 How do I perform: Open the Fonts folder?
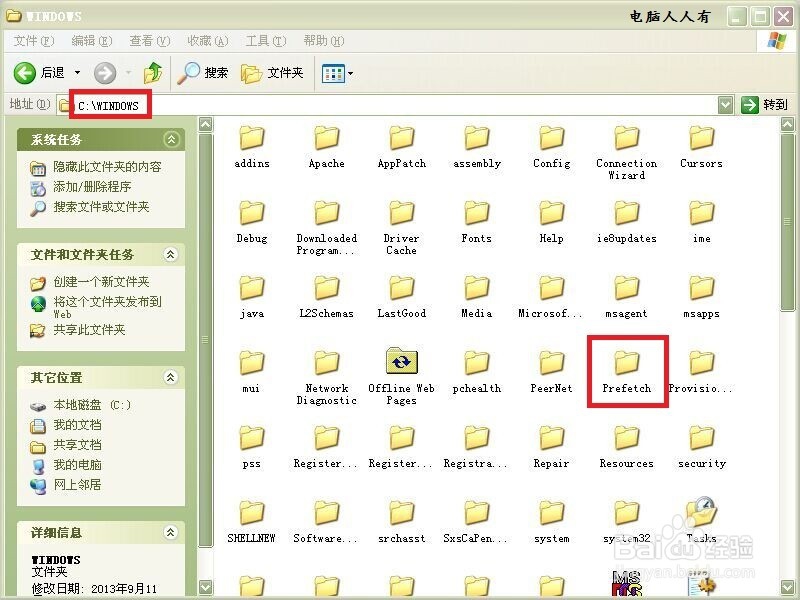point(476,213)
